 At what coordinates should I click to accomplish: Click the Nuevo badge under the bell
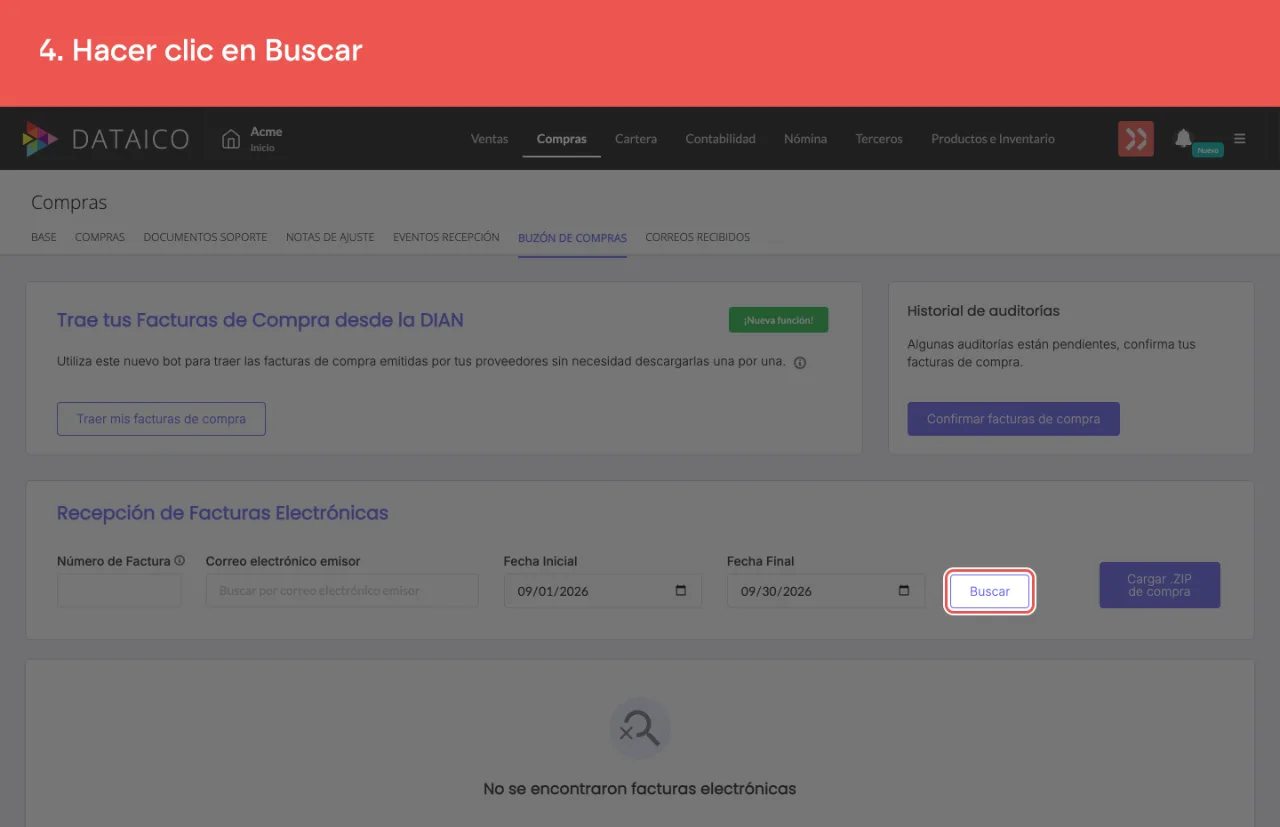[1208, 150]
